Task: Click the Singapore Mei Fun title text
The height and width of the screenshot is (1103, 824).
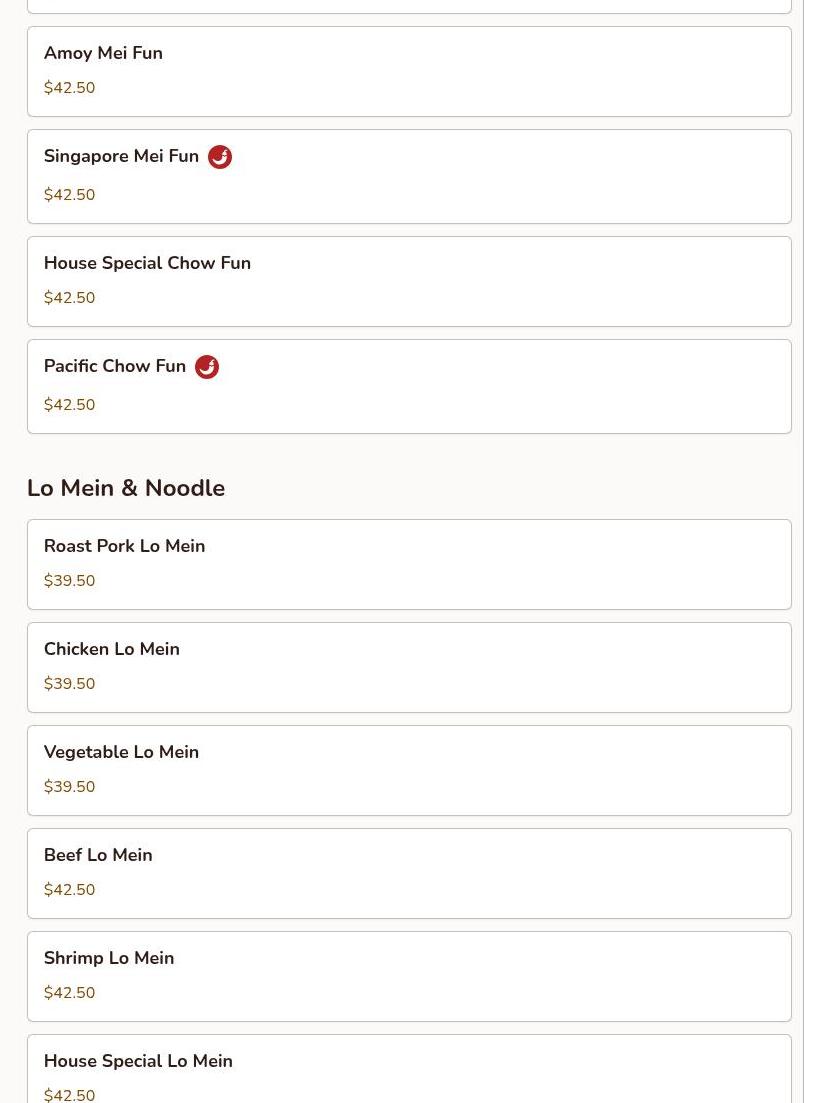Action: (x=121, y=156)
